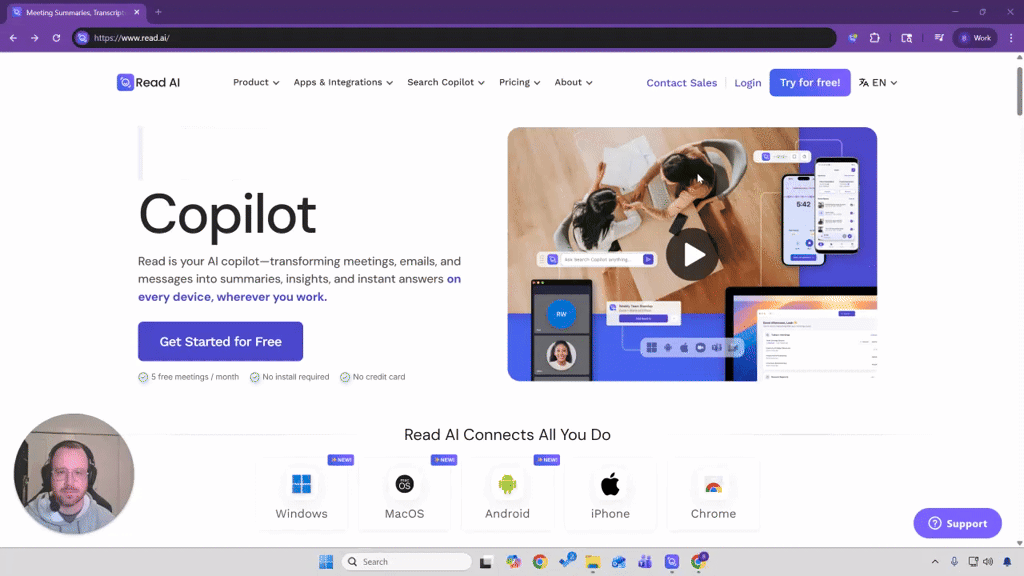This screenshot has width=1024, height=576.
Task: Open the Windows Start menu
Action: (326, 562)
